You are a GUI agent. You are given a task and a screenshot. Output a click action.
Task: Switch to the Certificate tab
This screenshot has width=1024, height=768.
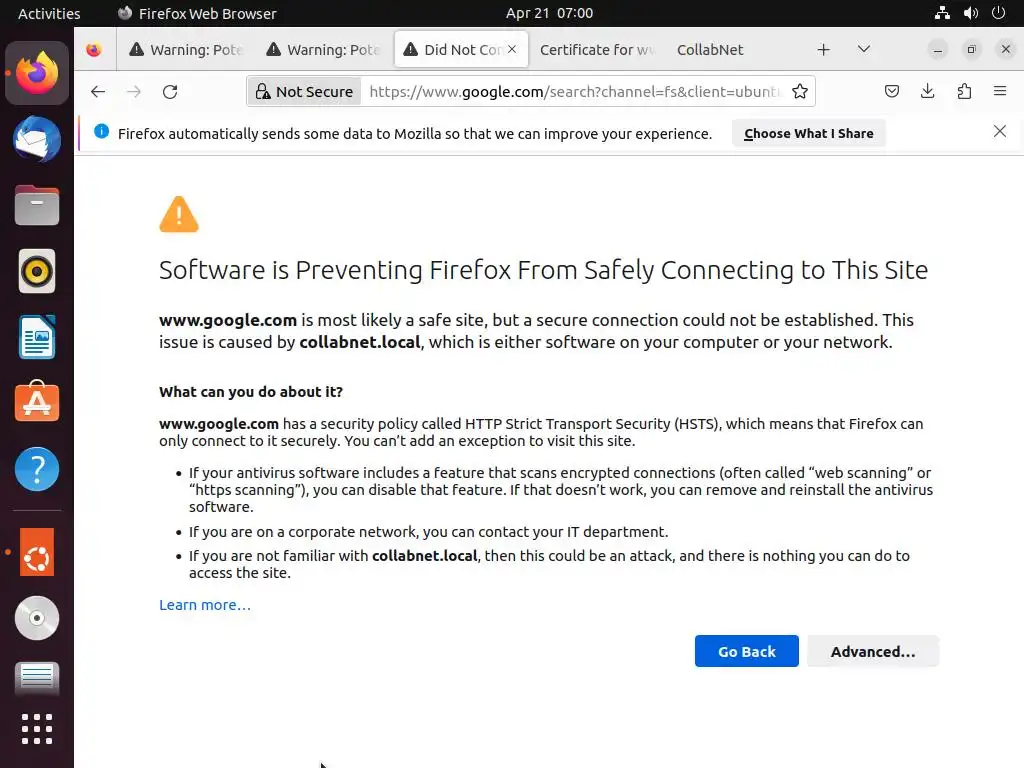597,50
